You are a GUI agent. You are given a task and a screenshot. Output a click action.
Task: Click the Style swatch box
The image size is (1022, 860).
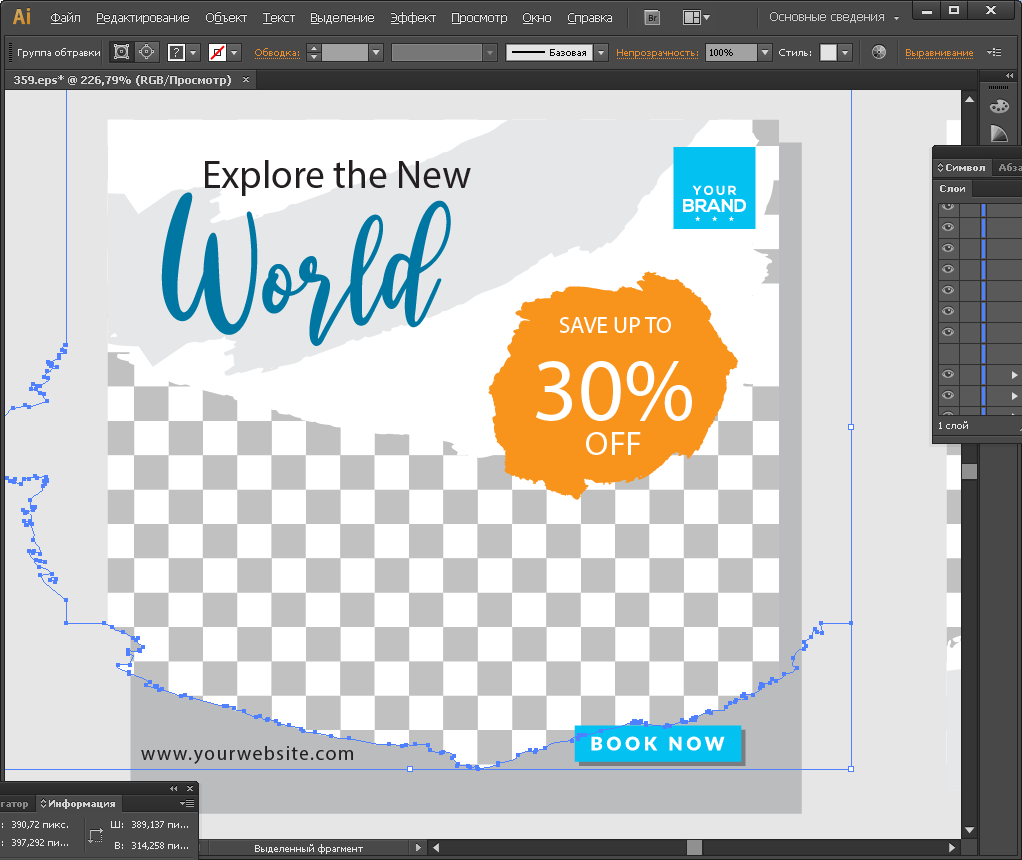point(828,52)
